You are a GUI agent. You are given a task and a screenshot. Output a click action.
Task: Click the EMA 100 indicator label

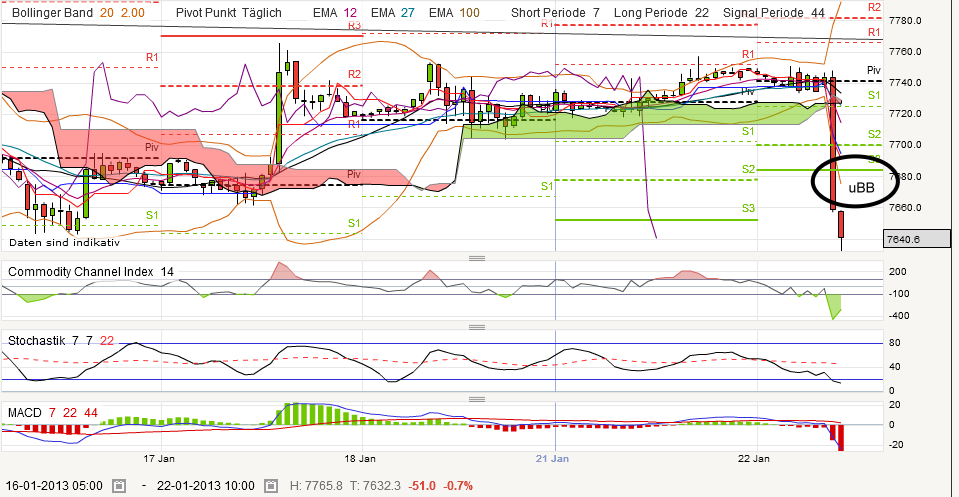click(x=454, y=12)
